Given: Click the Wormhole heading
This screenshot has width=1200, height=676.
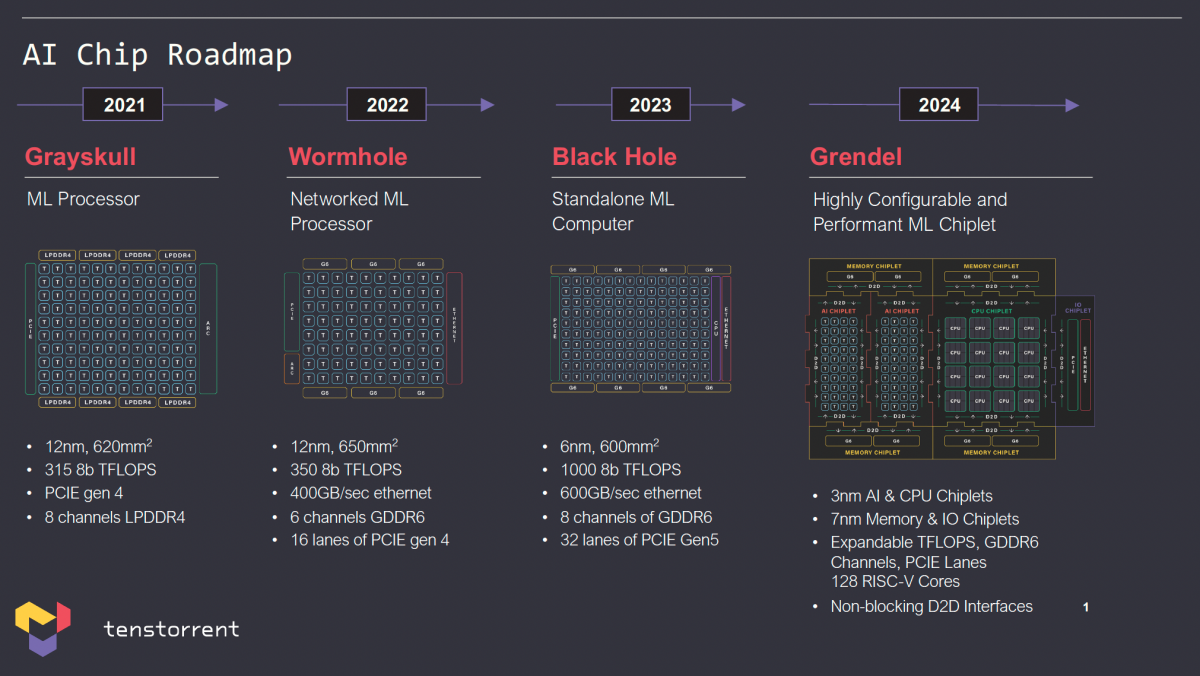Looking at the screenshot, I should [348, 157].
